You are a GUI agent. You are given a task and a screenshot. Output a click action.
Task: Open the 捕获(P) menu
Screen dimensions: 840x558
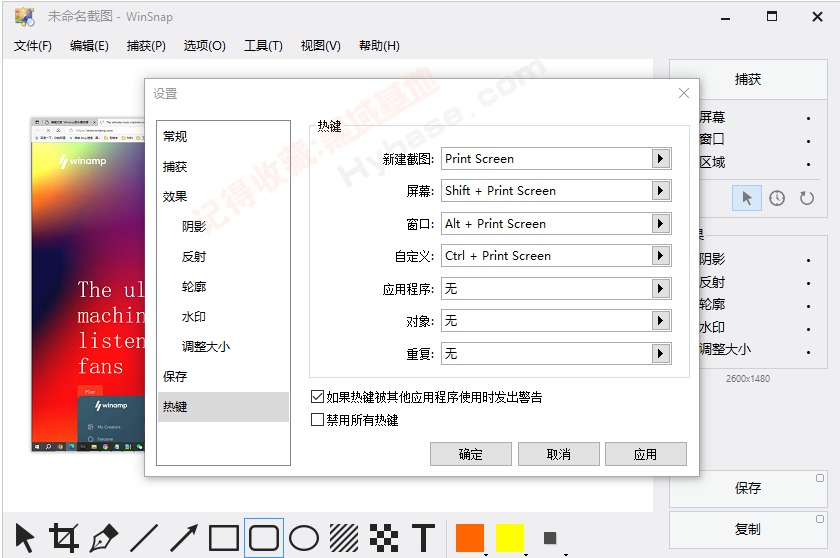click(146, 46)
